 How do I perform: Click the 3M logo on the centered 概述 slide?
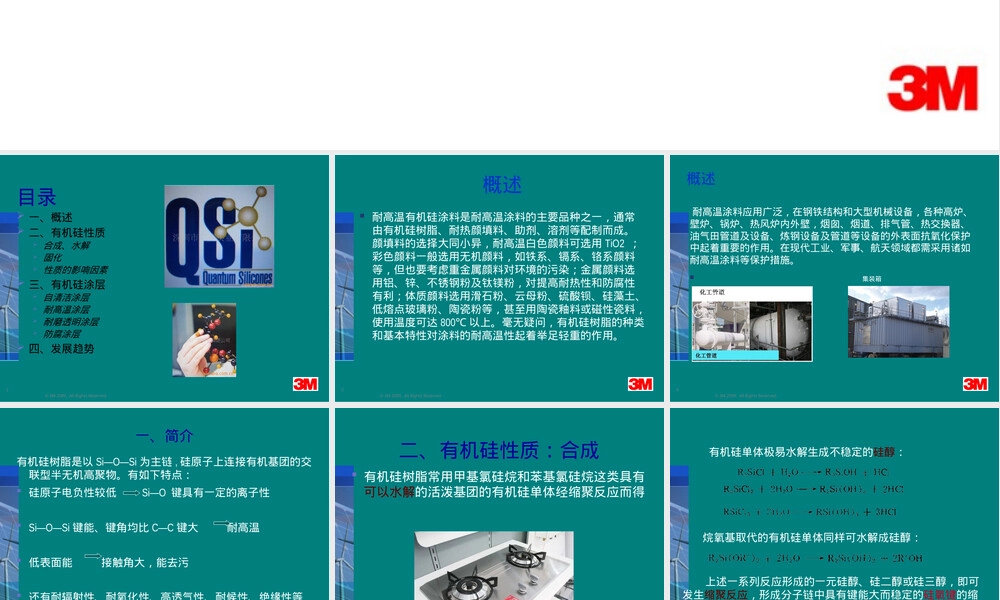click(x=640, y=384)
